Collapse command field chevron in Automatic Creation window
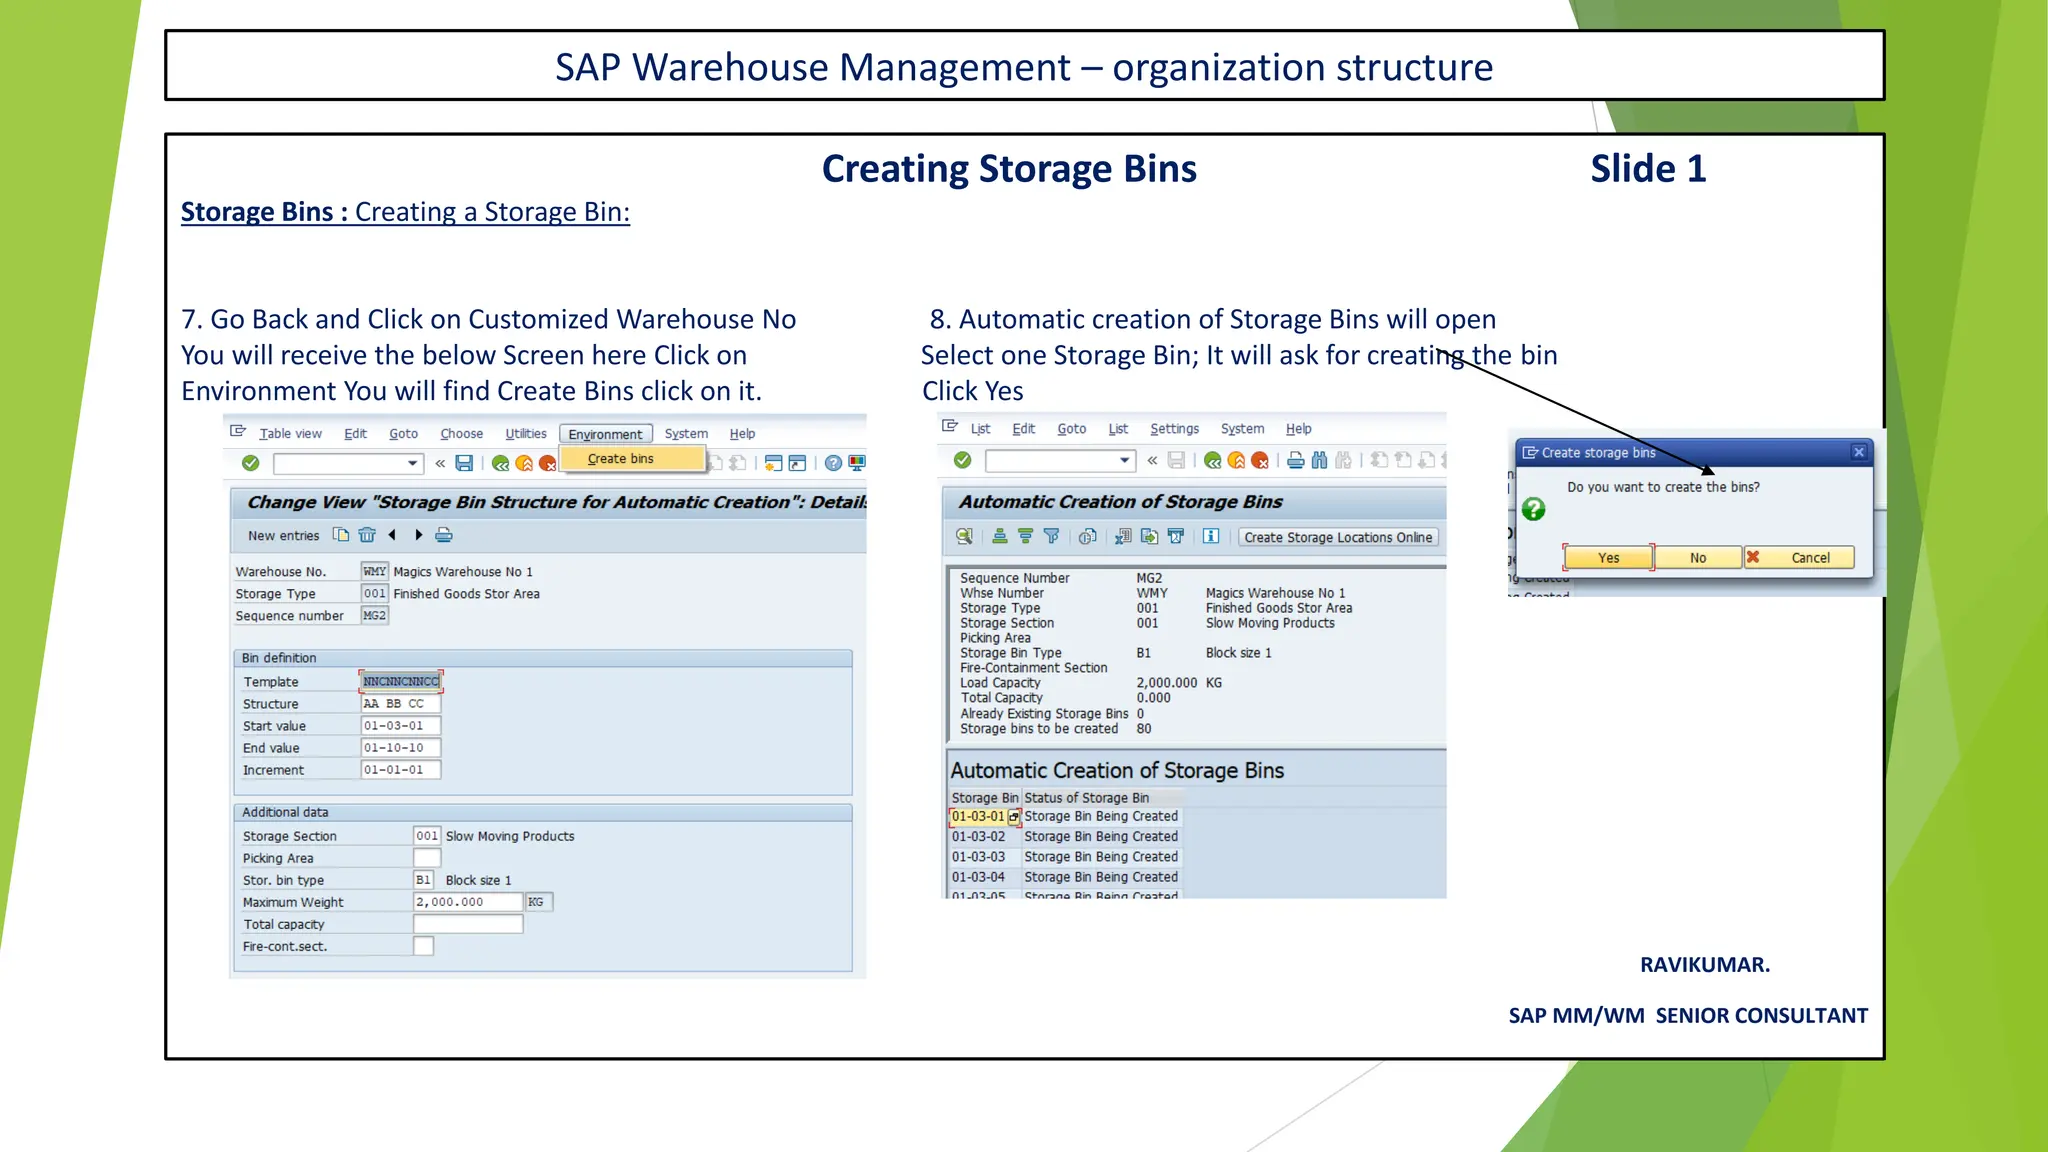This screenshot has height=1152, width=2048. (x=1152, y=460)
